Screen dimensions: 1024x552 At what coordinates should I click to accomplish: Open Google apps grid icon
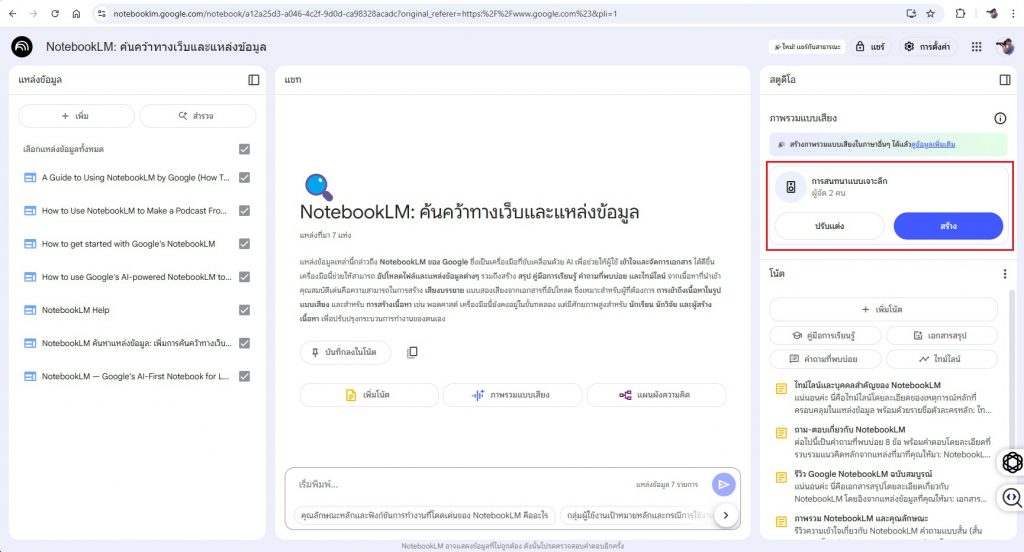[976, 46]
